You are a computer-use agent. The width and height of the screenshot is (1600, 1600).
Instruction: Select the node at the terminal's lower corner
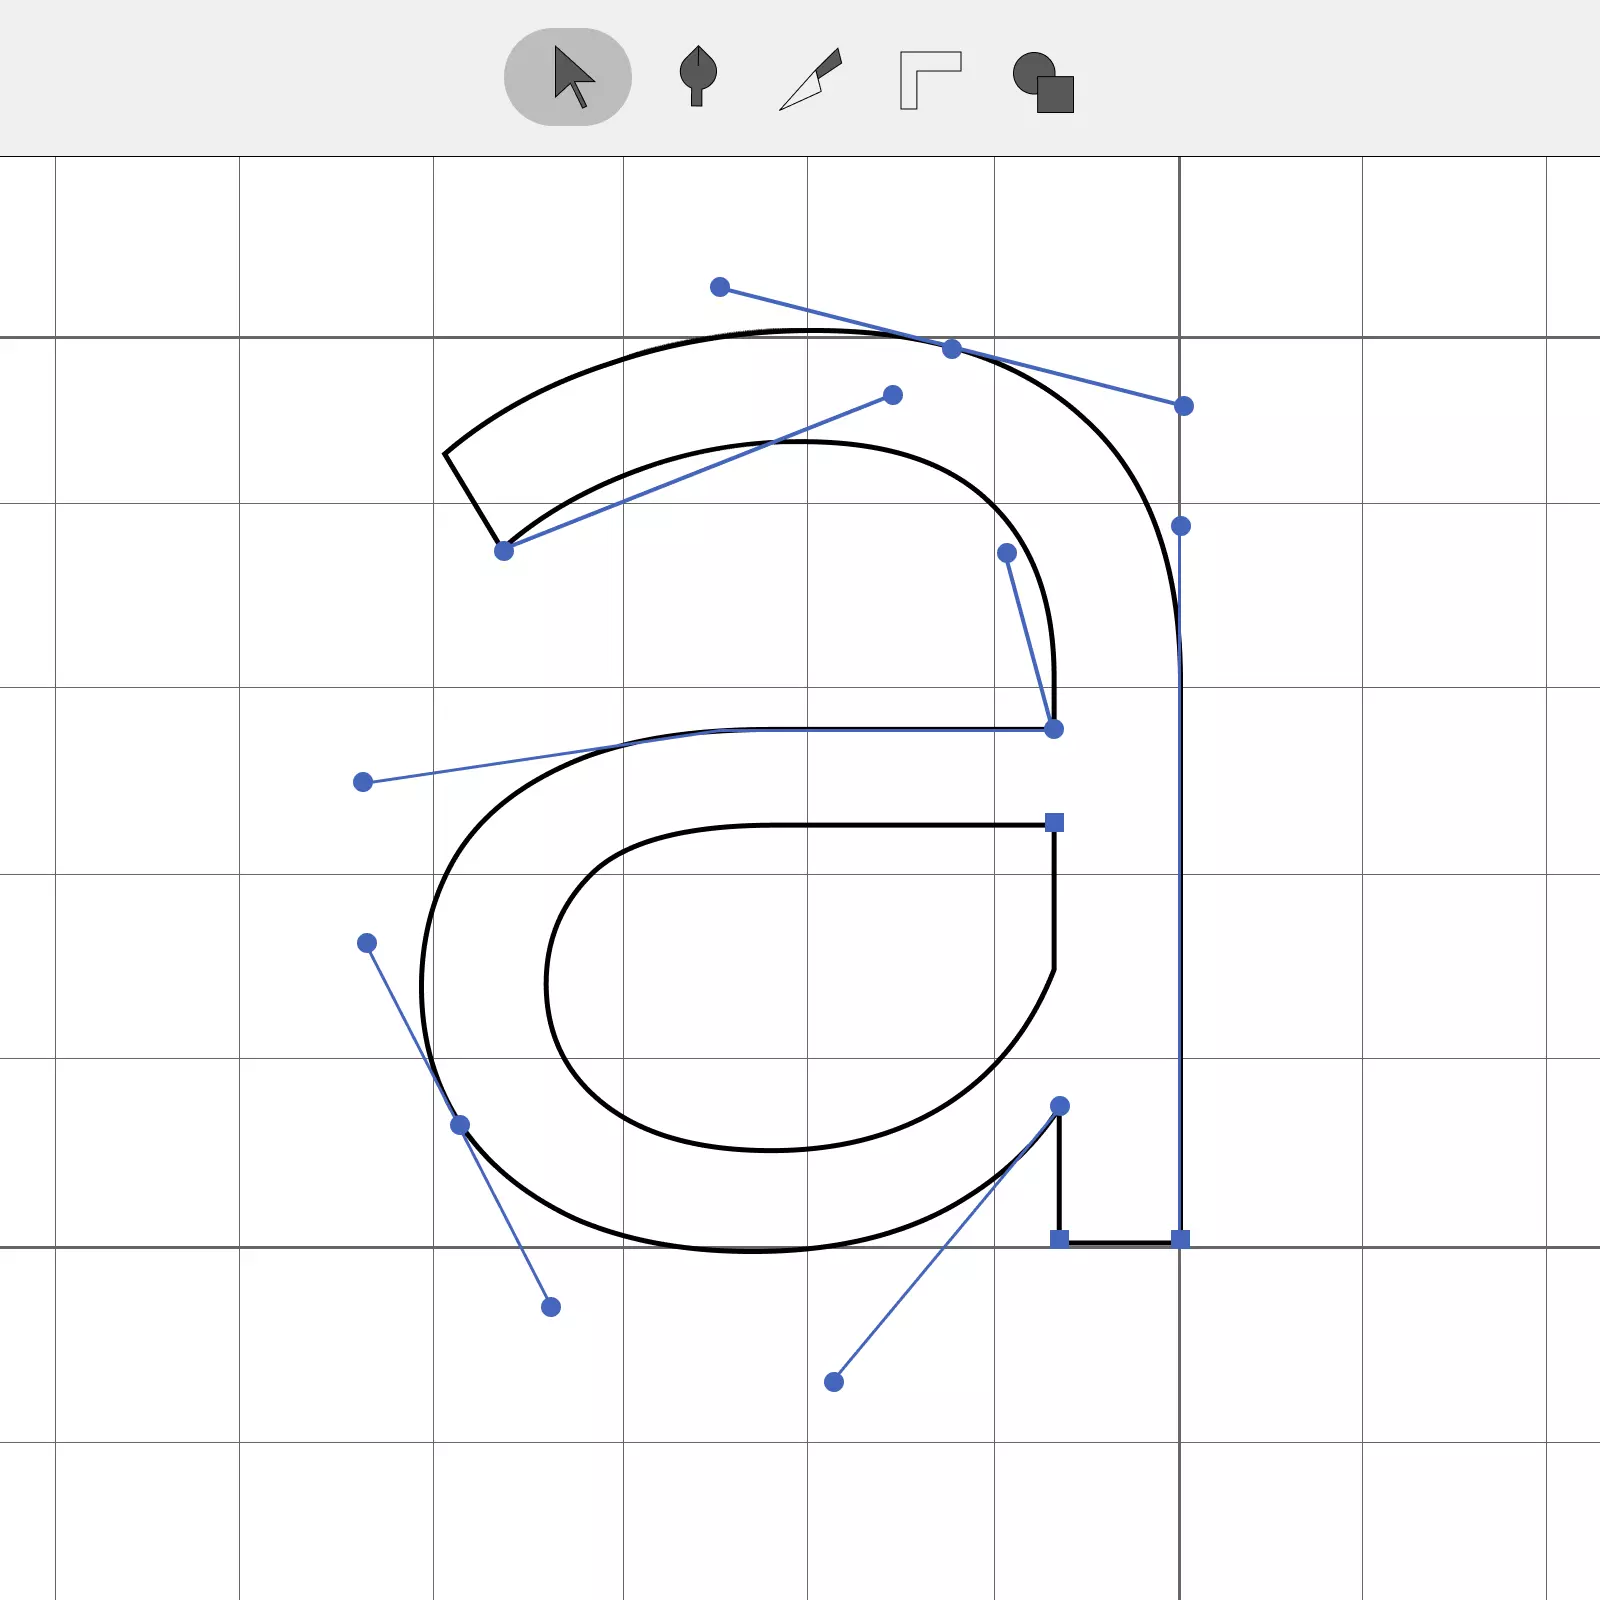(504, 551)
